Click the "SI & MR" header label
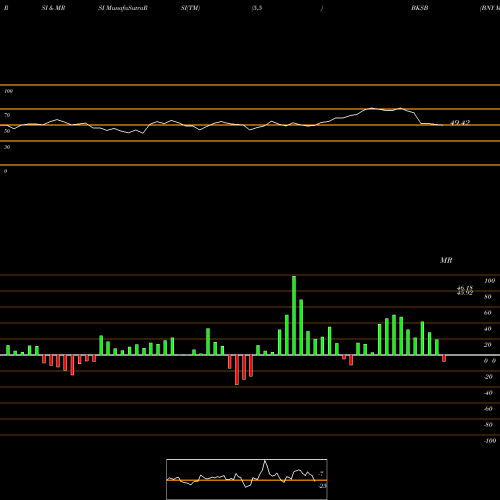The height and width of the screenshot is (500, 500). (53, 8)
